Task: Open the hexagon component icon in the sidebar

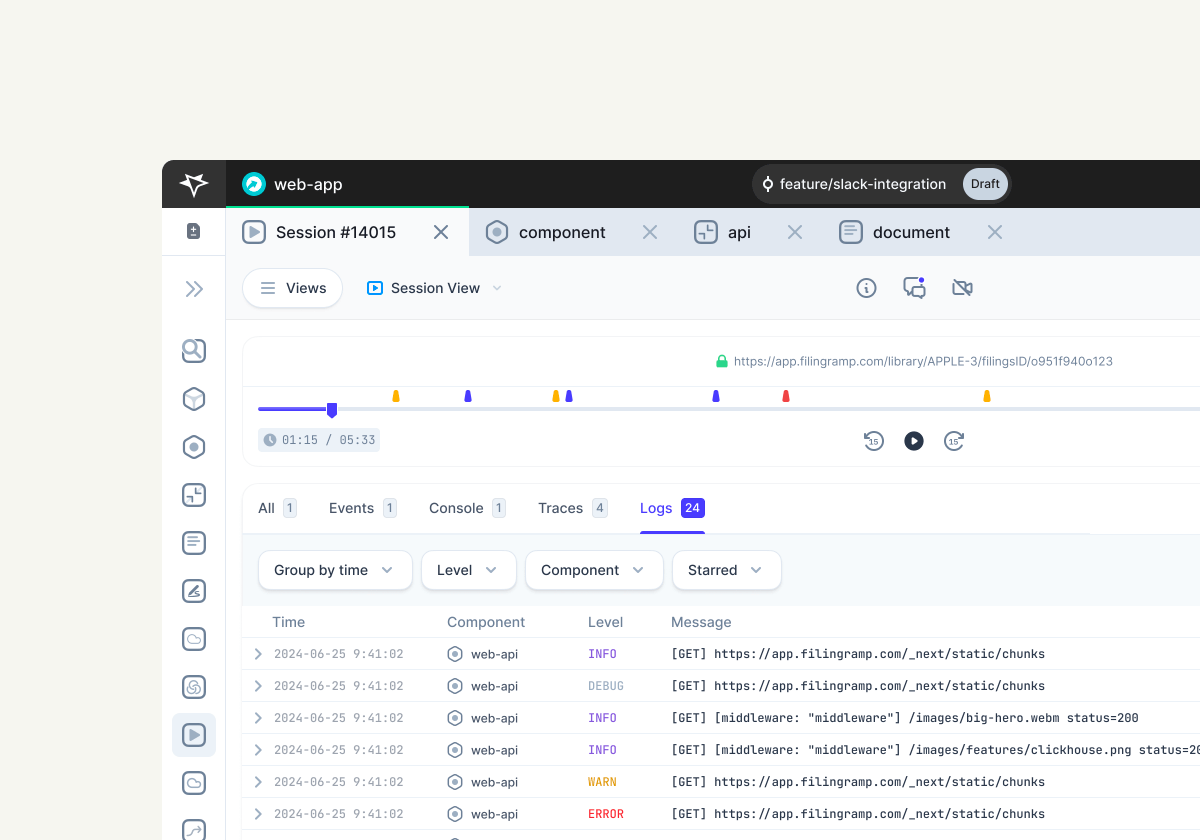Action: point(194,447)
